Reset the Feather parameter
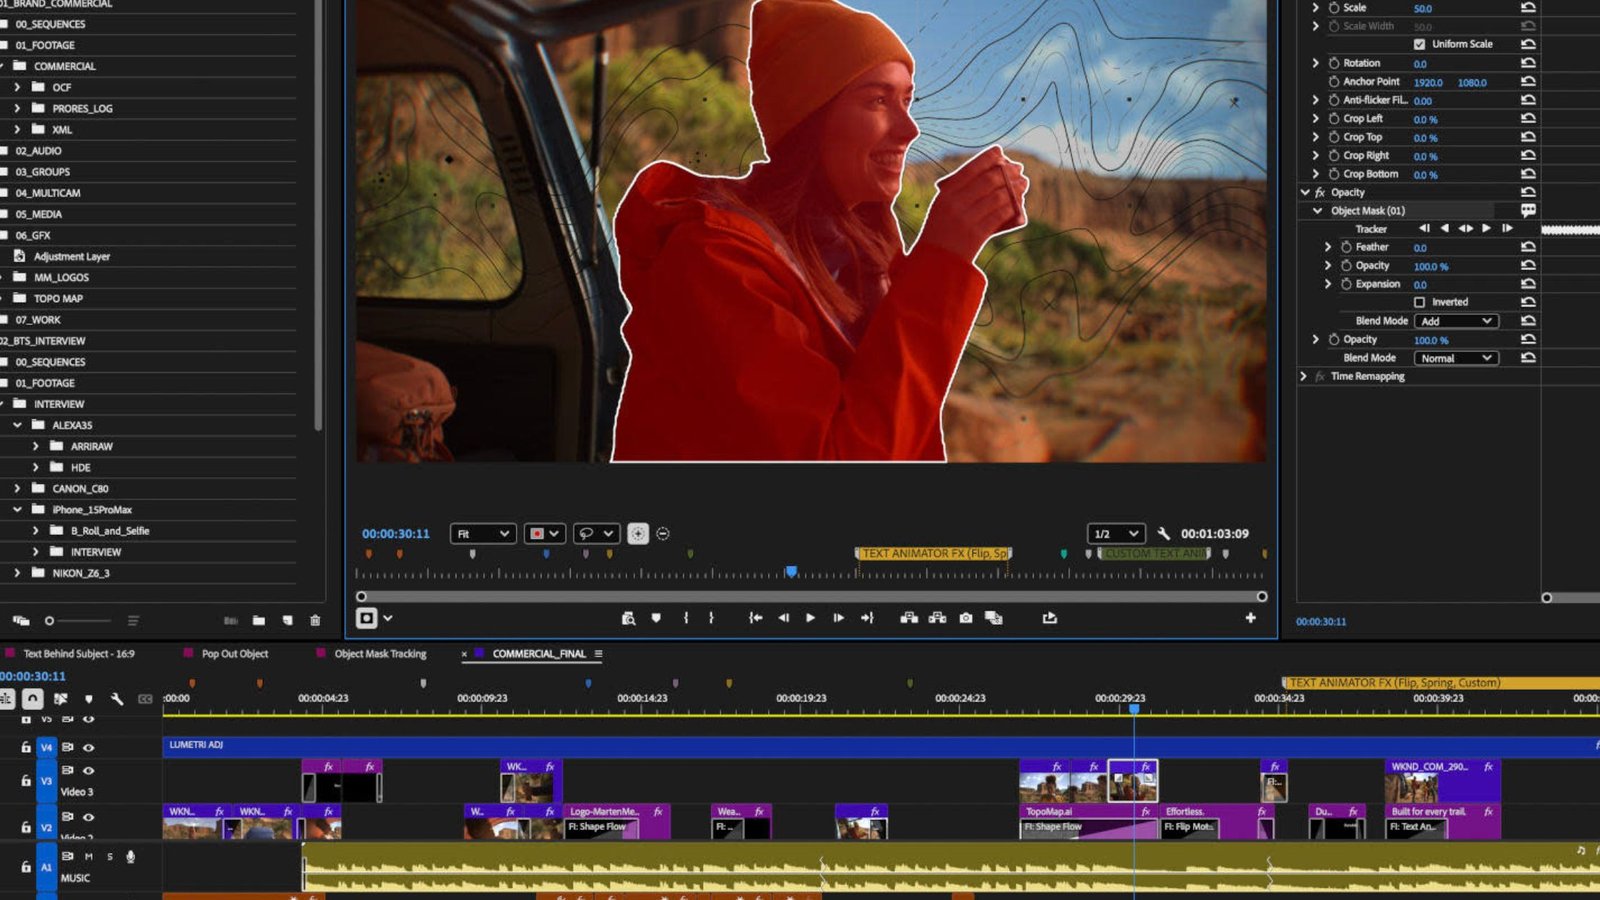Image resolution: width=1600 pixels, height=900 pixels. click(x=1528, y=247)
